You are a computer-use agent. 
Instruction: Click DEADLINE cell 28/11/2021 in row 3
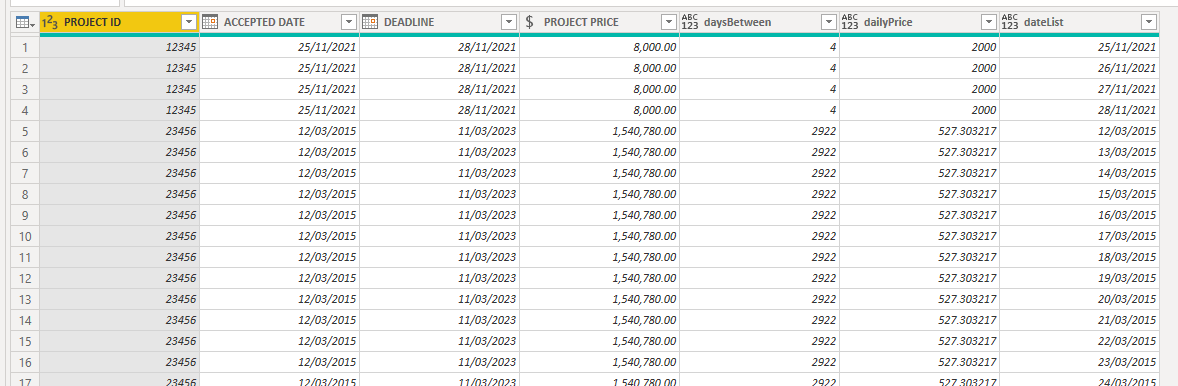[x=439, y=89]
